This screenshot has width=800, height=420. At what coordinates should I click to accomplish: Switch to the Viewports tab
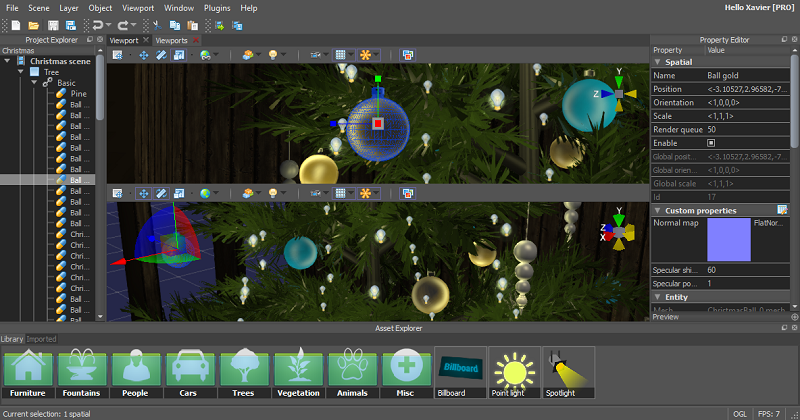pyautogui.click(x=171, y=40)
